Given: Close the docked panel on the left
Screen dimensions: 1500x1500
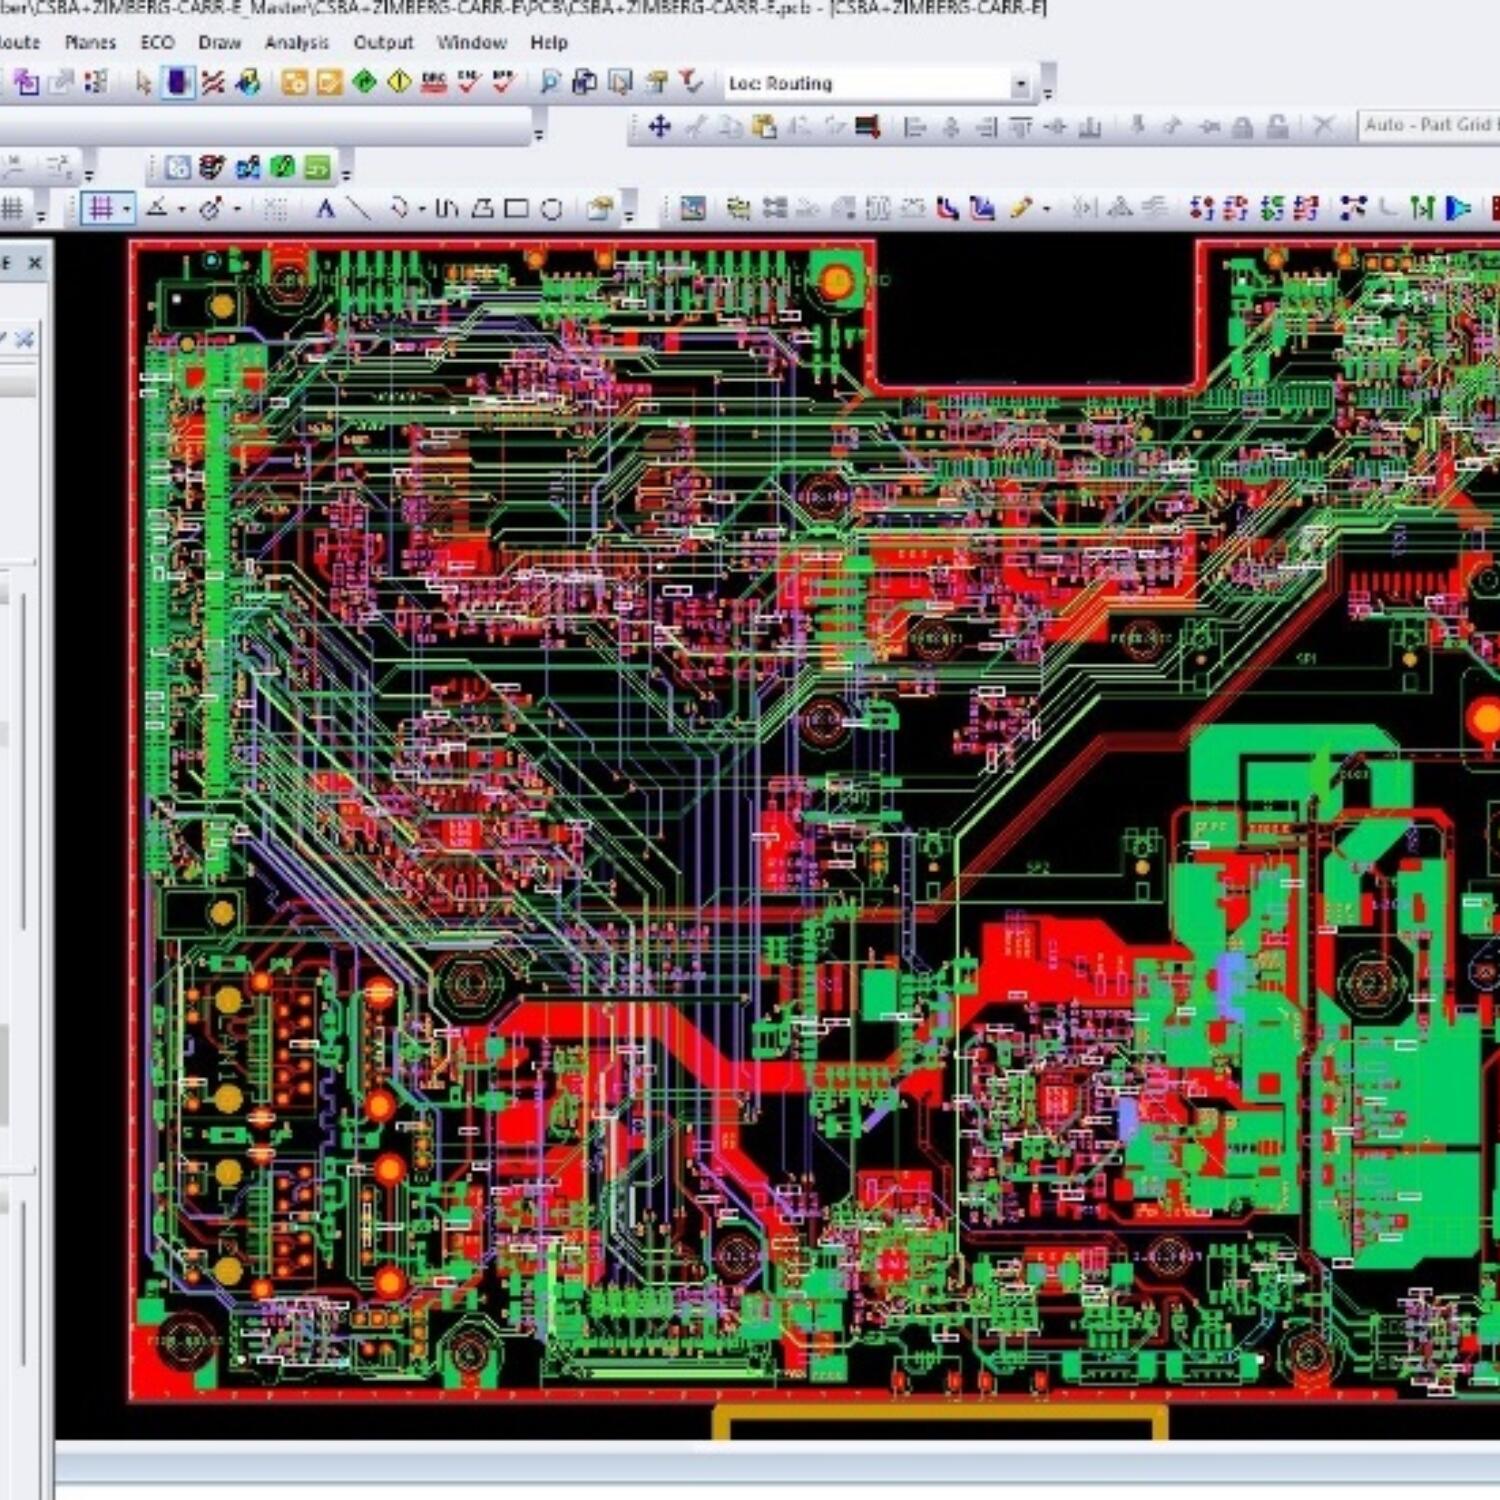Looking at the screenshot, I should 35,263.
